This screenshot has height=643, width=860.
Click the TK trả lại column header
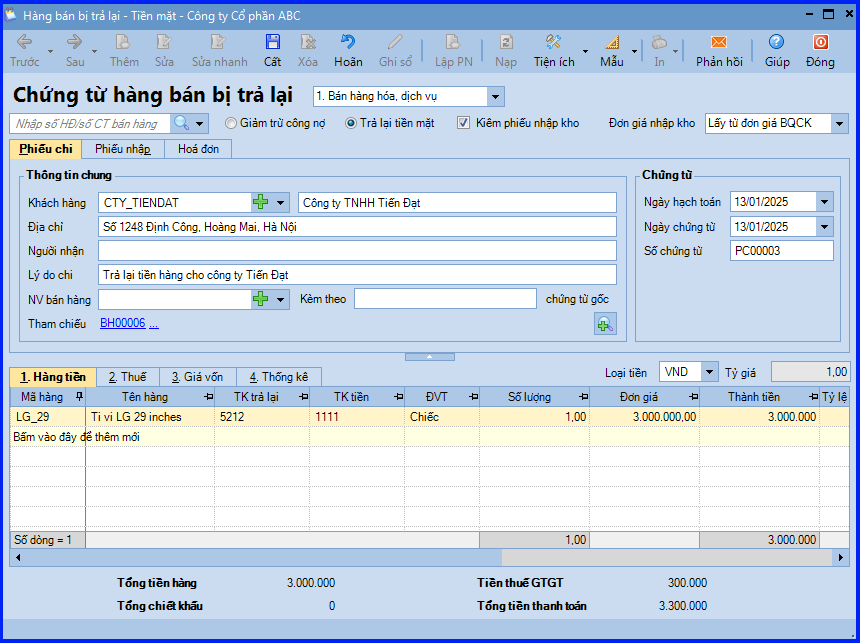pos(262,397)
